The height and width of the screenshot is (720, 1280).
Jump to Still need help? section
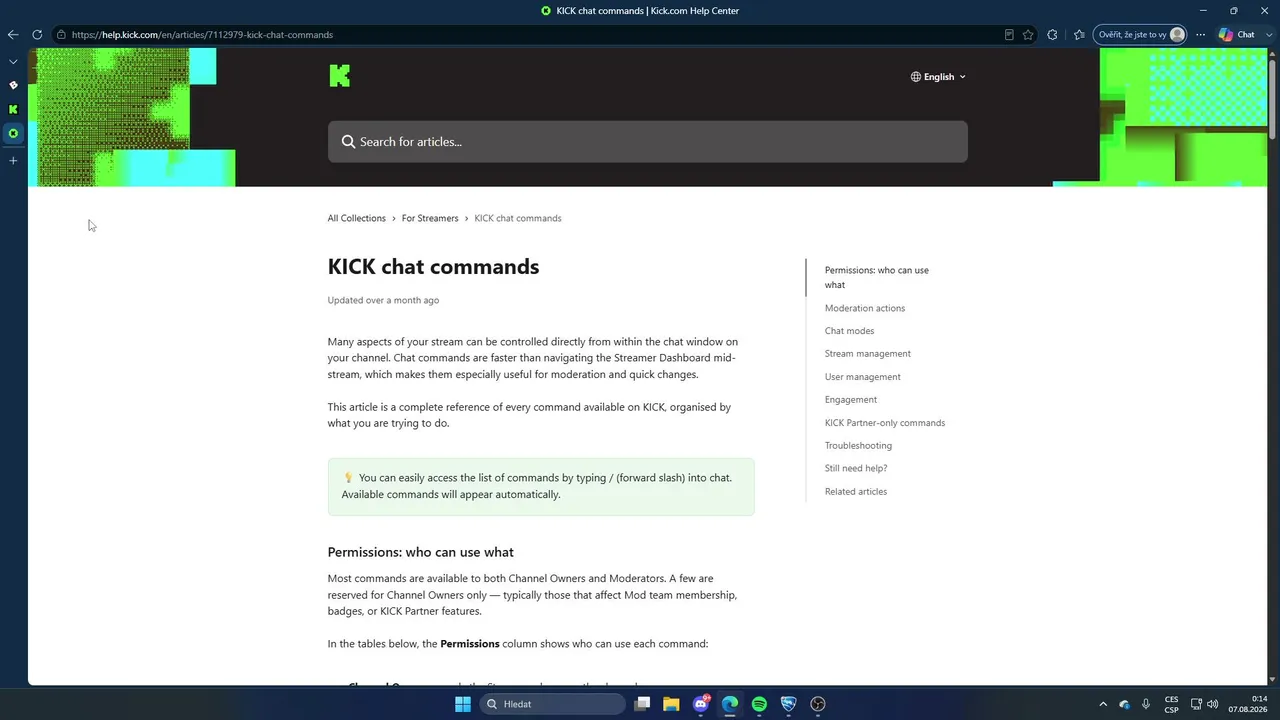click(x=856, y=468)
